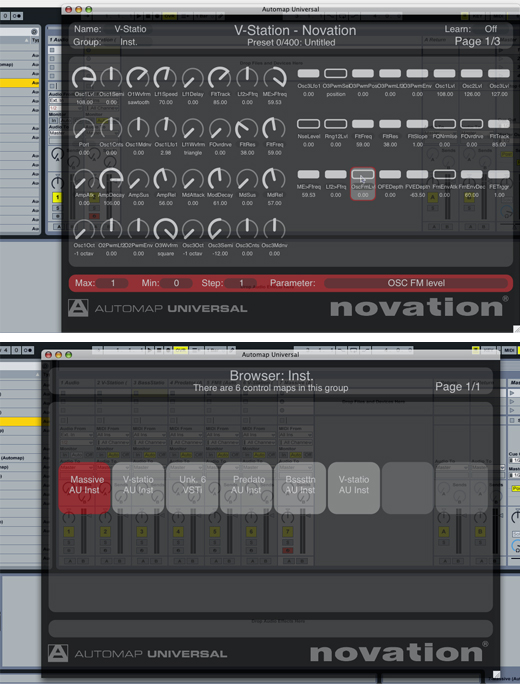Edit the Name field showing V-Statio

pyautogui.click(x=130, y=29)
